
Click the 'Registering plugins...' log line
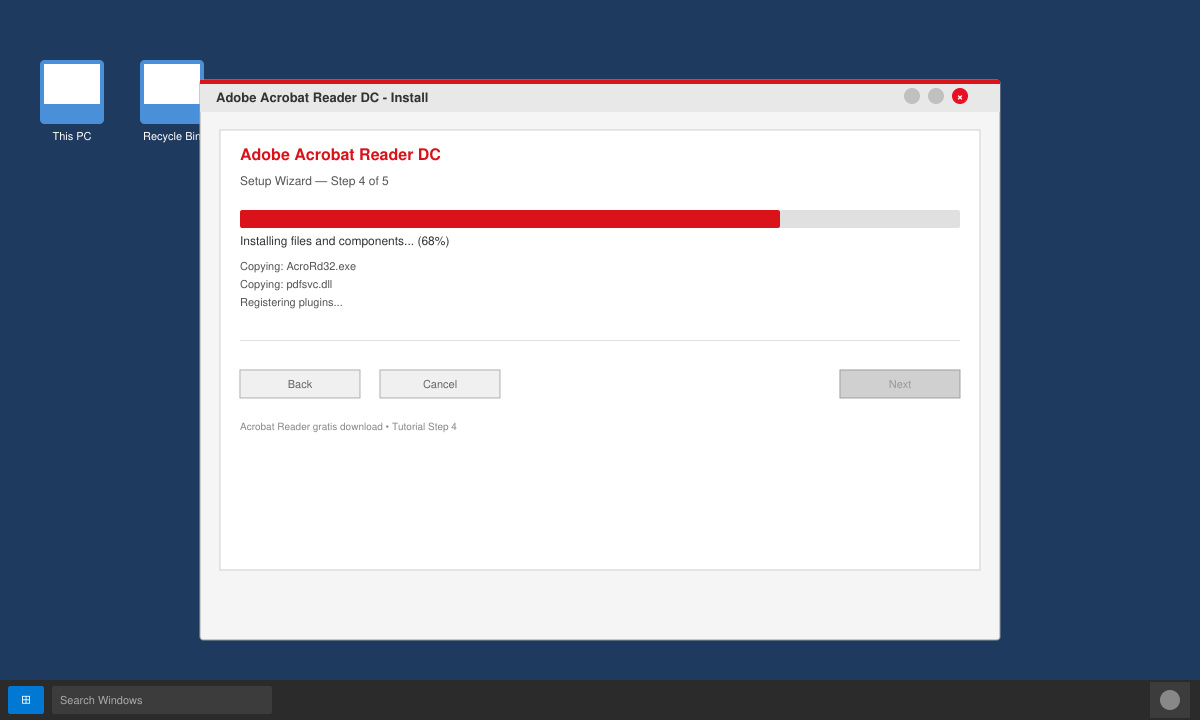291,302
